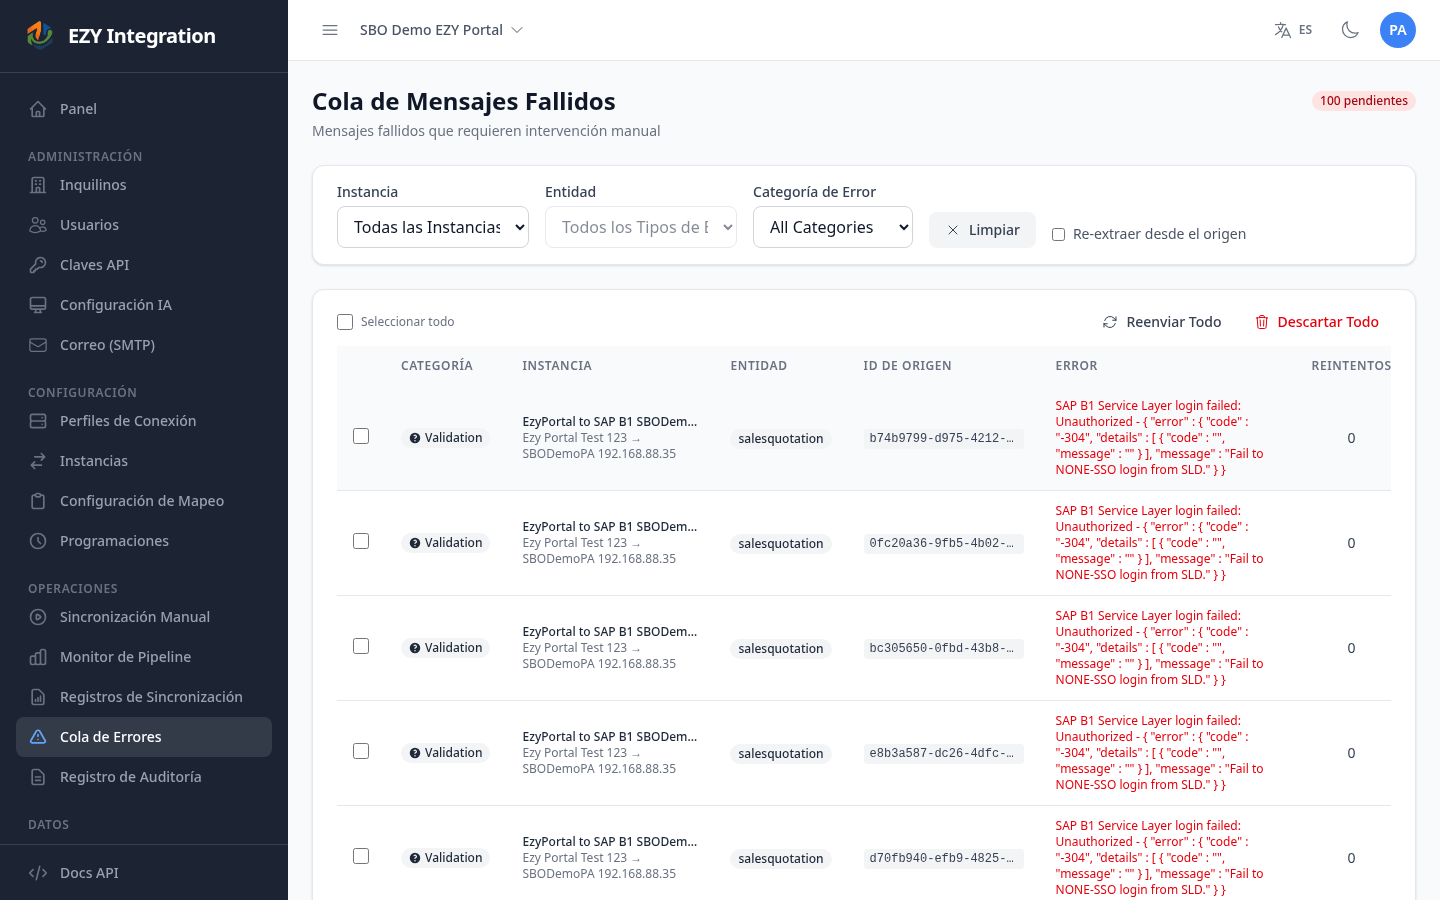Click the X icon in Limpiar button
Screen dimensions: 1440x900
953,230
